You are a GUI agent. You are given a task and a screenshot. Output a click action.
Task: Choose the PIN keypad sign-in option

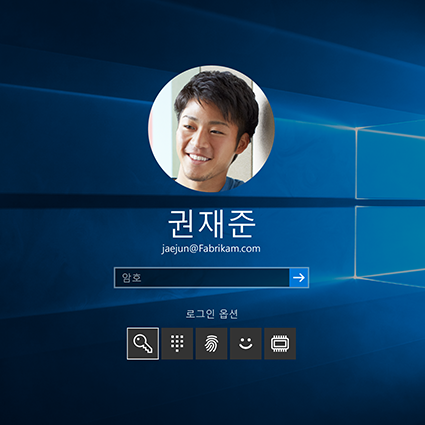coord(177,343)
